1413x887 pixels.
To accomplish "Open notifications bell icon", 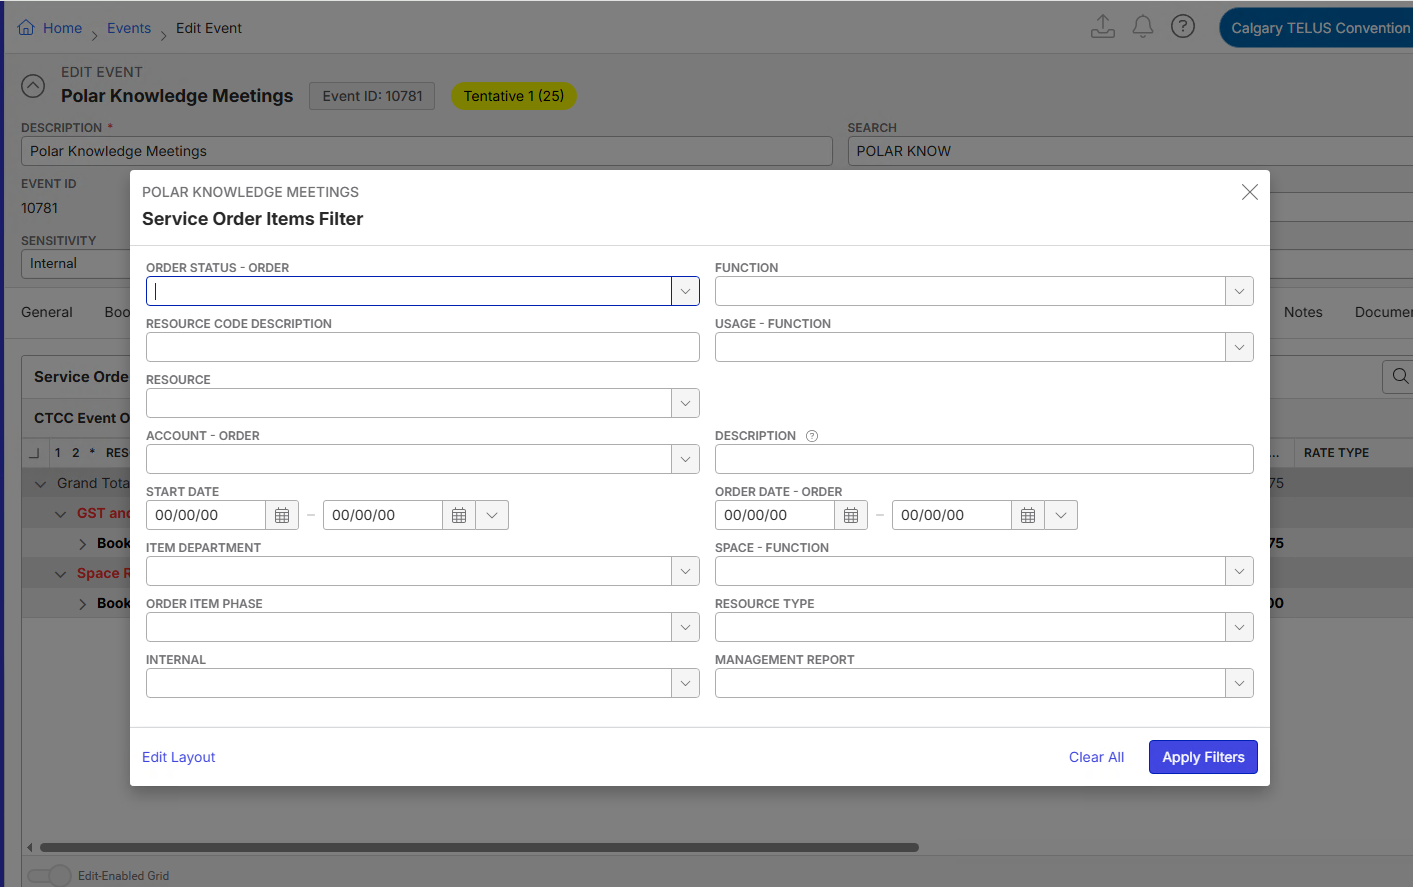I will [1143, 27].
